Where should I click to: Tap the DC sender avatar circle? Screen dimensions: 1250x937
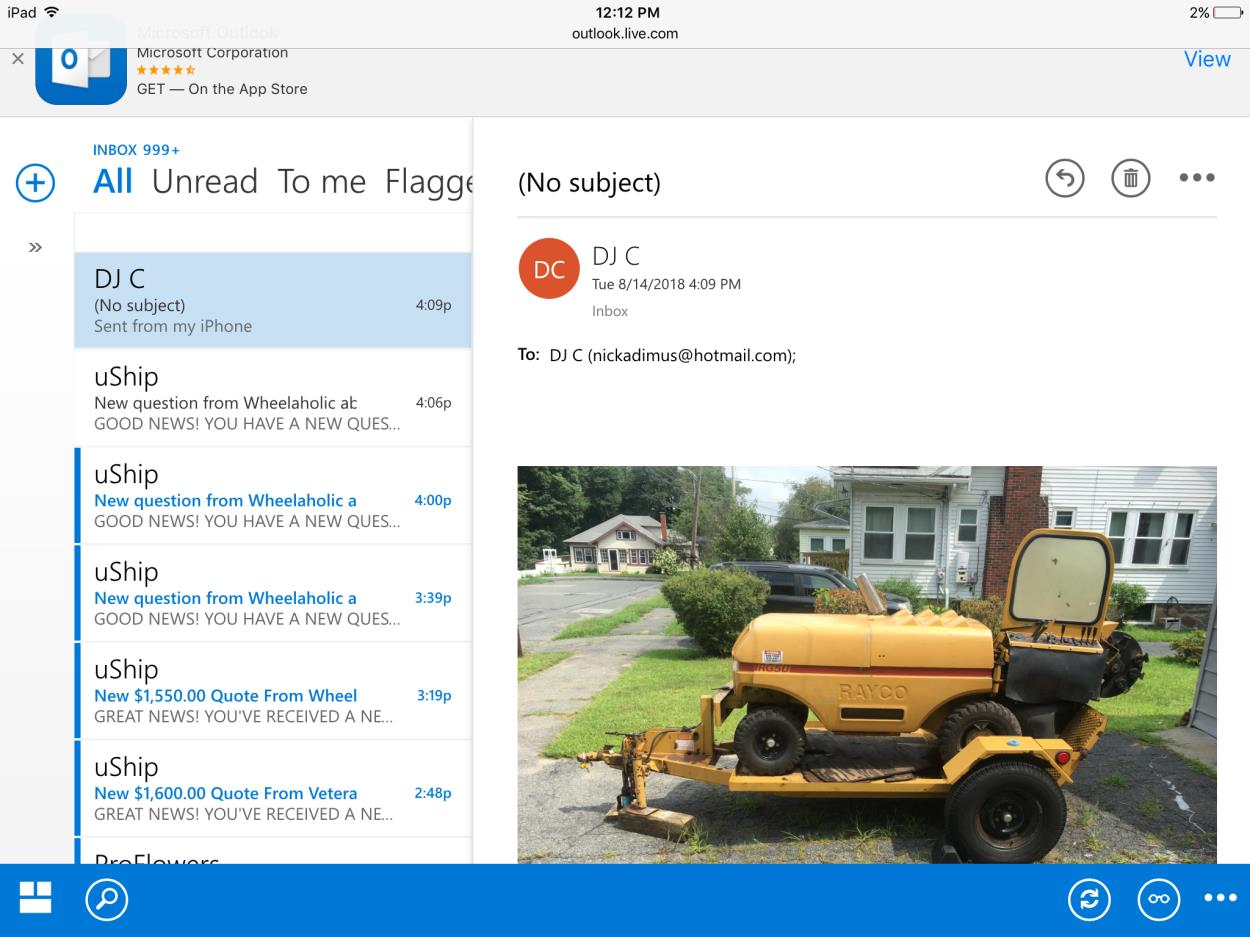tap(549, 269)
